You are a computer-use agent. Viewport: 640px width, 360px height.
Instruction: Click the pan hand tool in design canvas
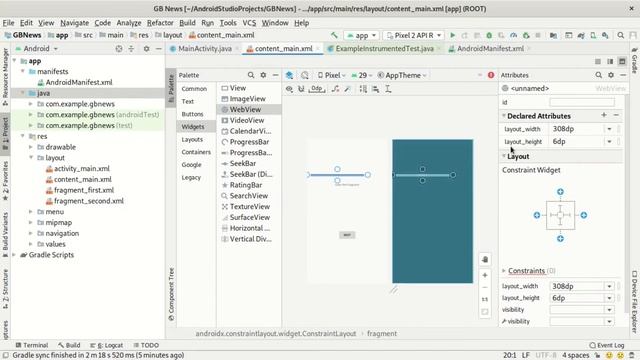pos(485,260)
